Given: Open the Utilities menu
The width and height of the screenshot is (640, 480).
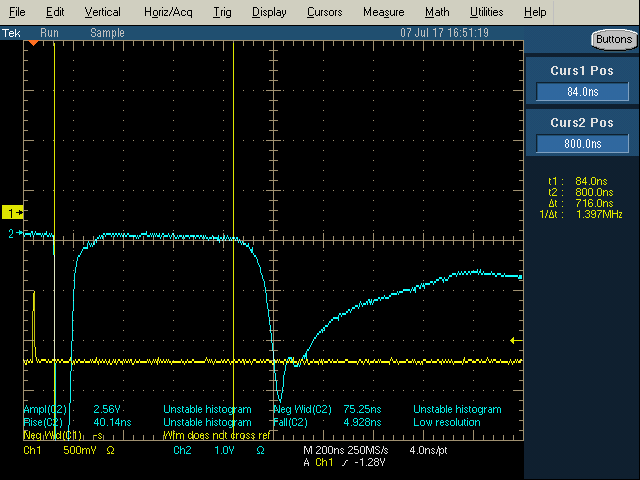Looking at the screenshot, I should (x=486, y=12).
